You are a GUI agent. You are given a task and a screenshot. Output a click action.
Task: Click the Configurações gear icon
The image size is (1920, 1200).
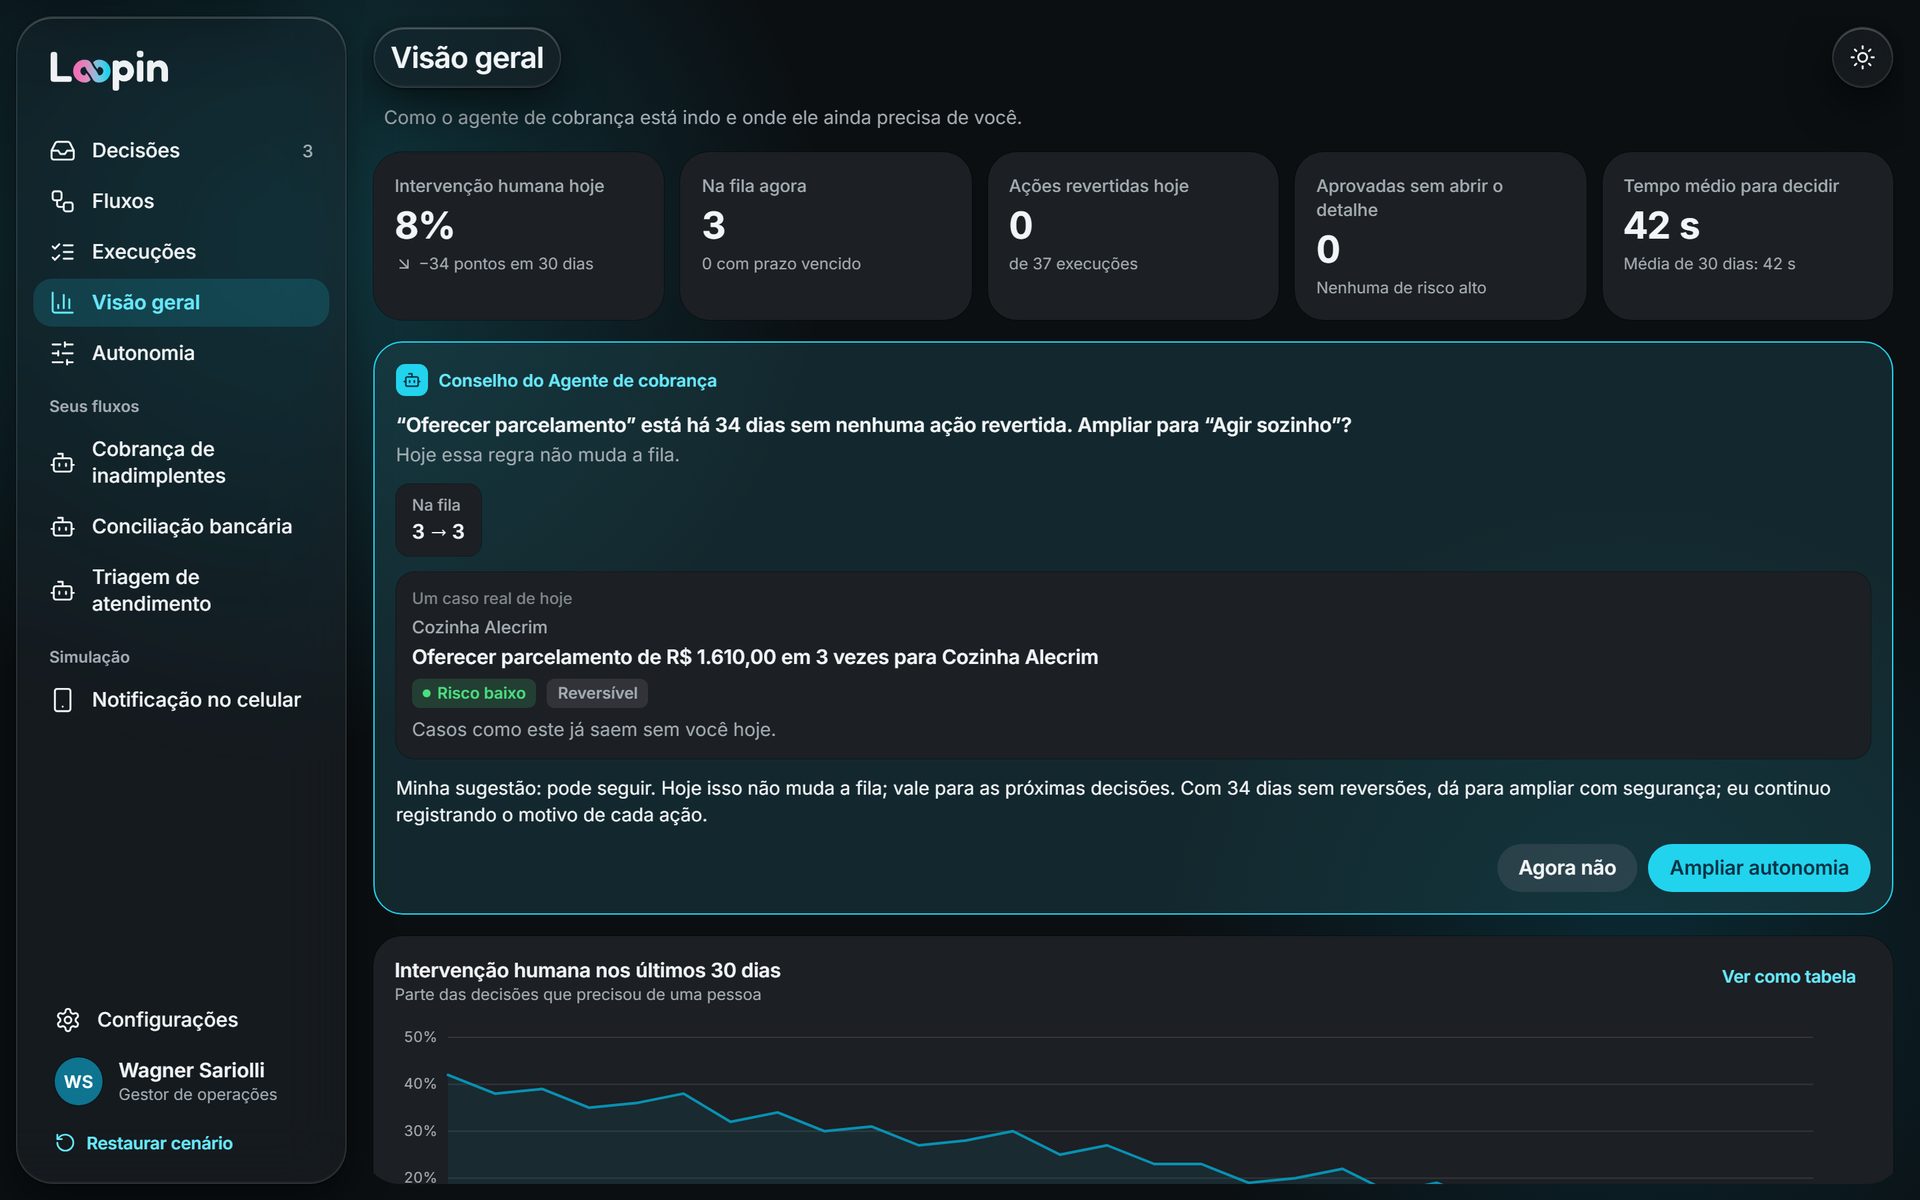(68, 1020)
